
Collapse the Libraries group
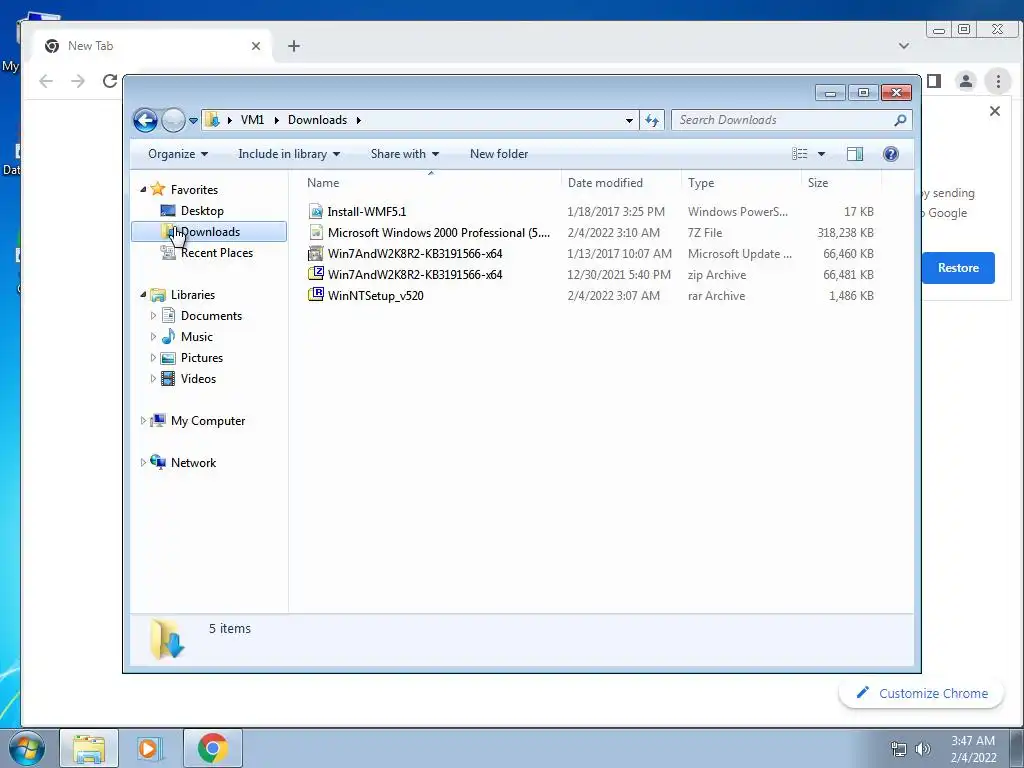pyautogui.click(x=143, y=295)
